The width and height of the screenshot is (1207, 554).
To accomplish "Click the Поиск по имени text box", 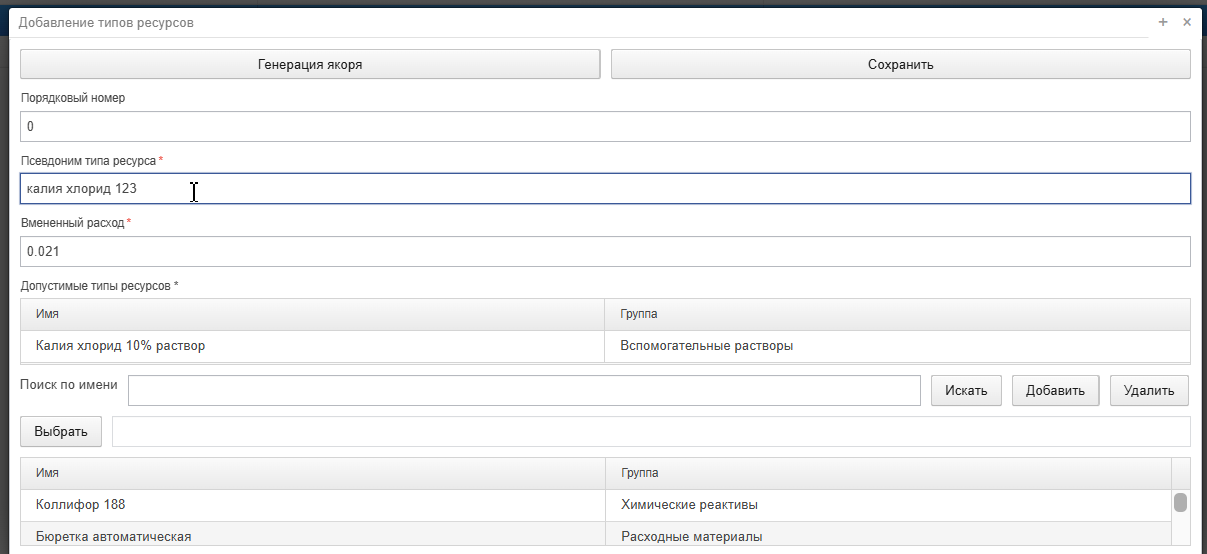I will (x=525, y=391).
